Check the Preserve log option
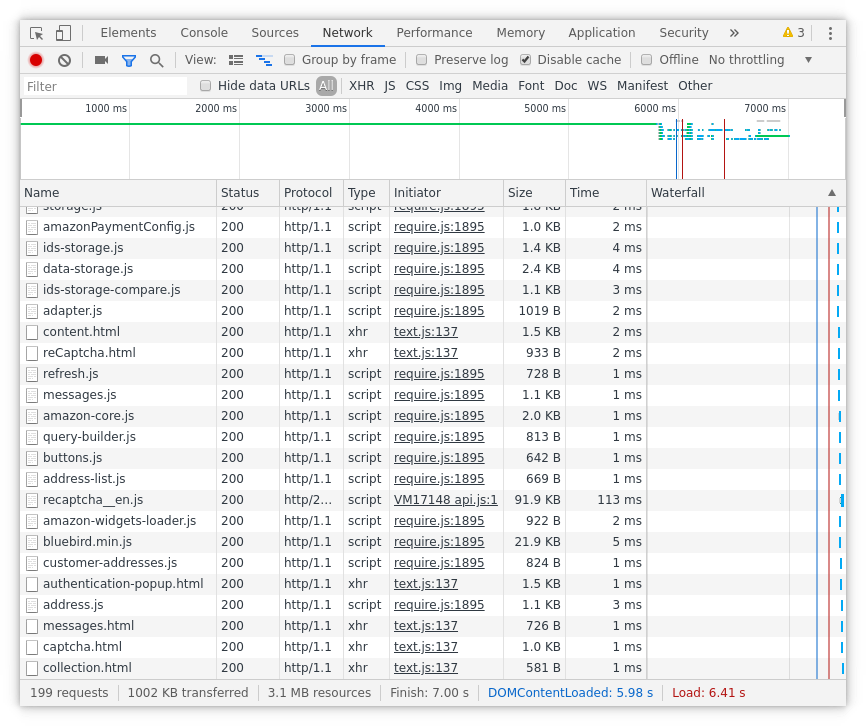Screen dimensions: 866x726 tap(421, 59)
